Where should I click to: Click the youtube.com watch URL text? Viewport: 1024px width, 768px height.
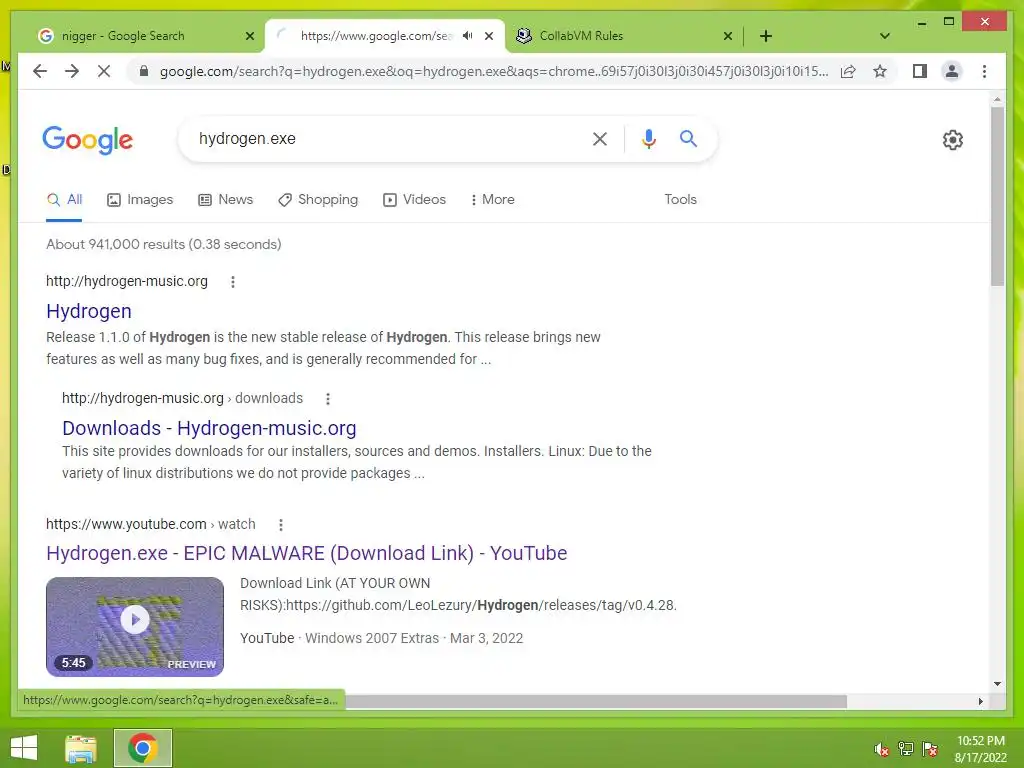click(151, 524)
